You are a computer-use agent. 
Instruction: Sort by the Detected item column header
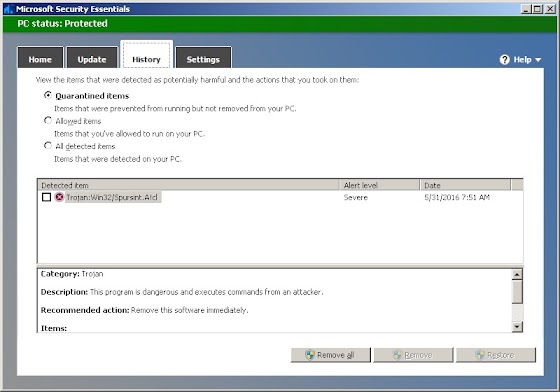188,185
